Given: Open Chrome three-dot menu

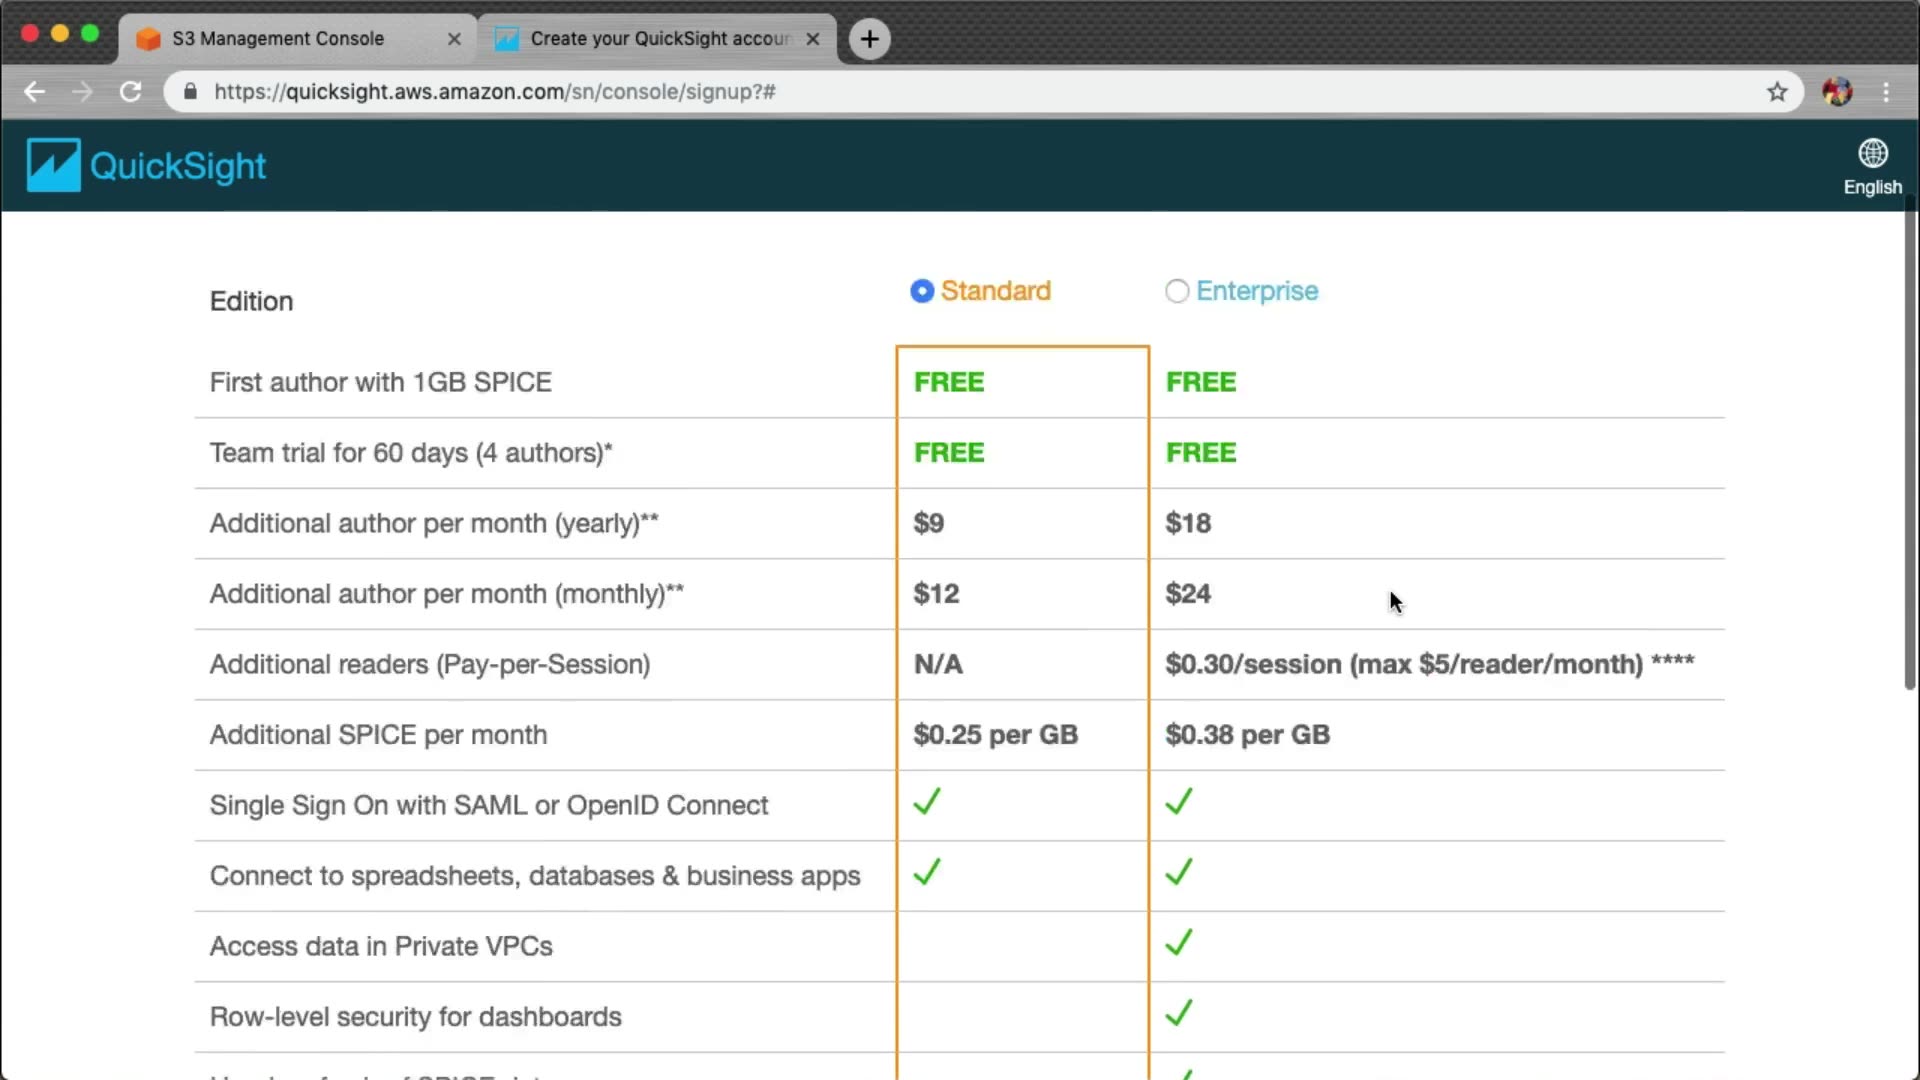Looking at the screenshot, I should point(1886,92).
